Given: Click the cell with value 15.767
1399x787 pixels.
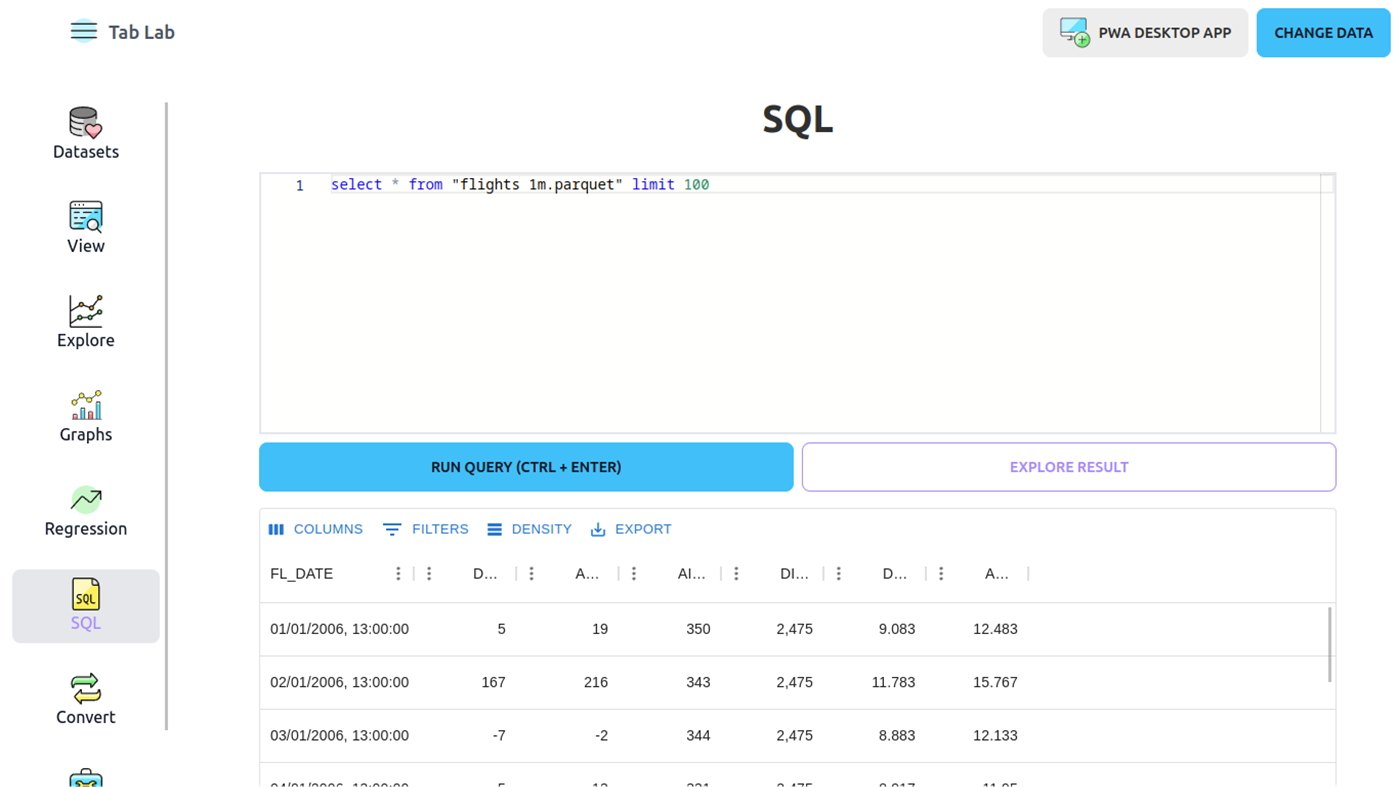Looking at the screenshot, I should coord(977,682).
